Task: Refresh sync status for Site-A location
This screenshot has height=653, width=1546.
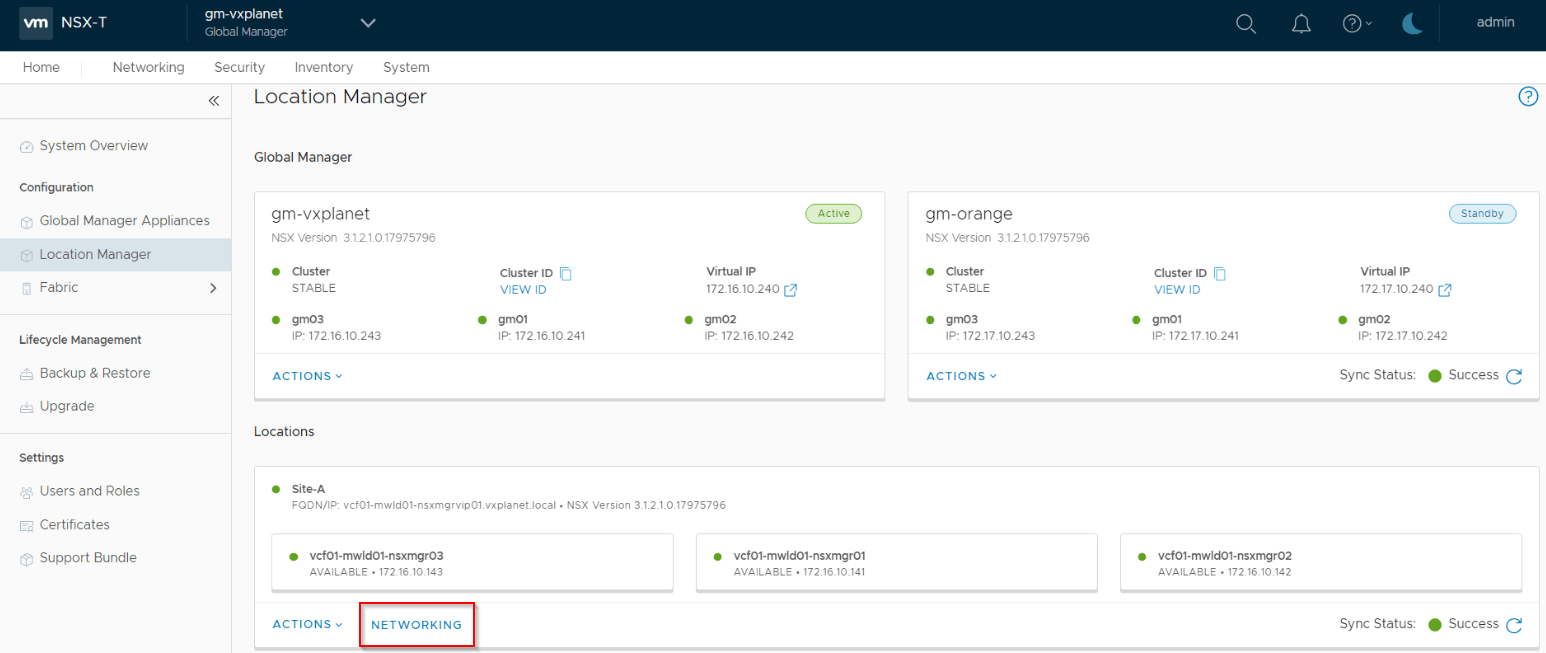Action: coord(1514,625)
